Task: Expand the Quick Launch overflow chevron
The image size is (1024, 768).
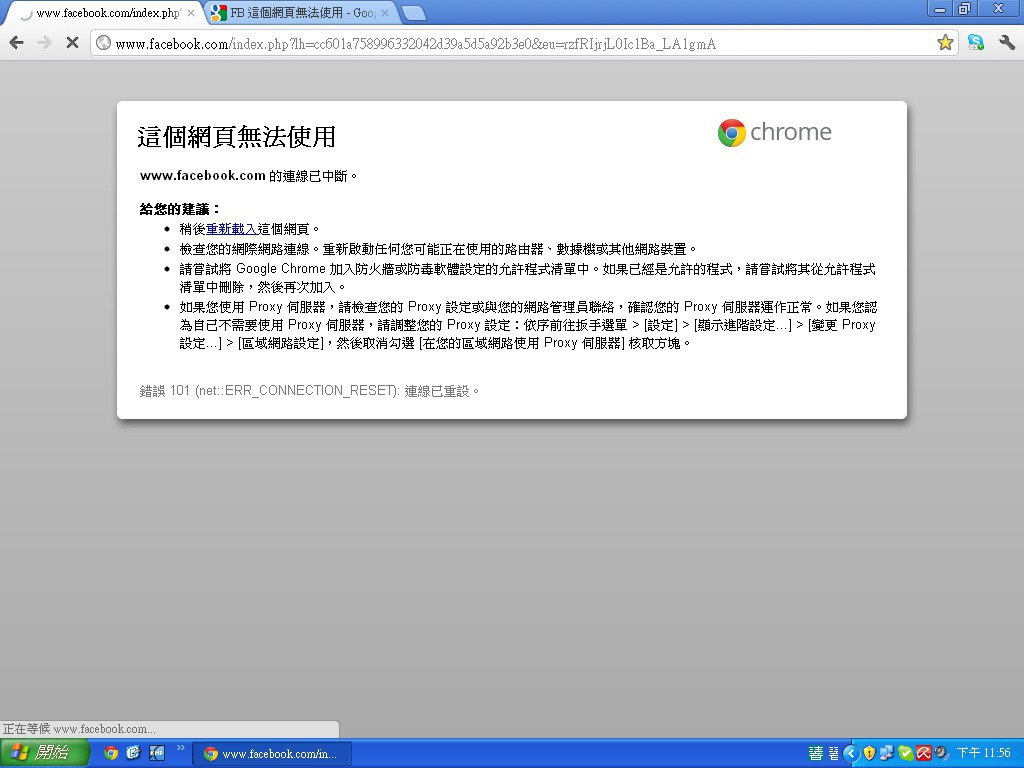Action: (181, 748)
